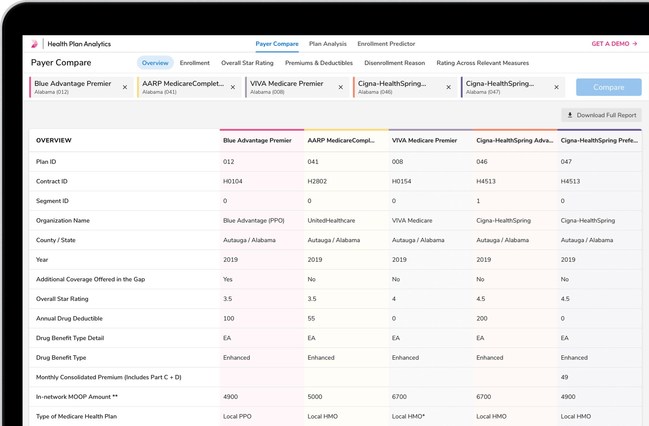The image size is (649, 426).
Task: Click the Health Plan Analytics logo icon
Action: point(34,43)
